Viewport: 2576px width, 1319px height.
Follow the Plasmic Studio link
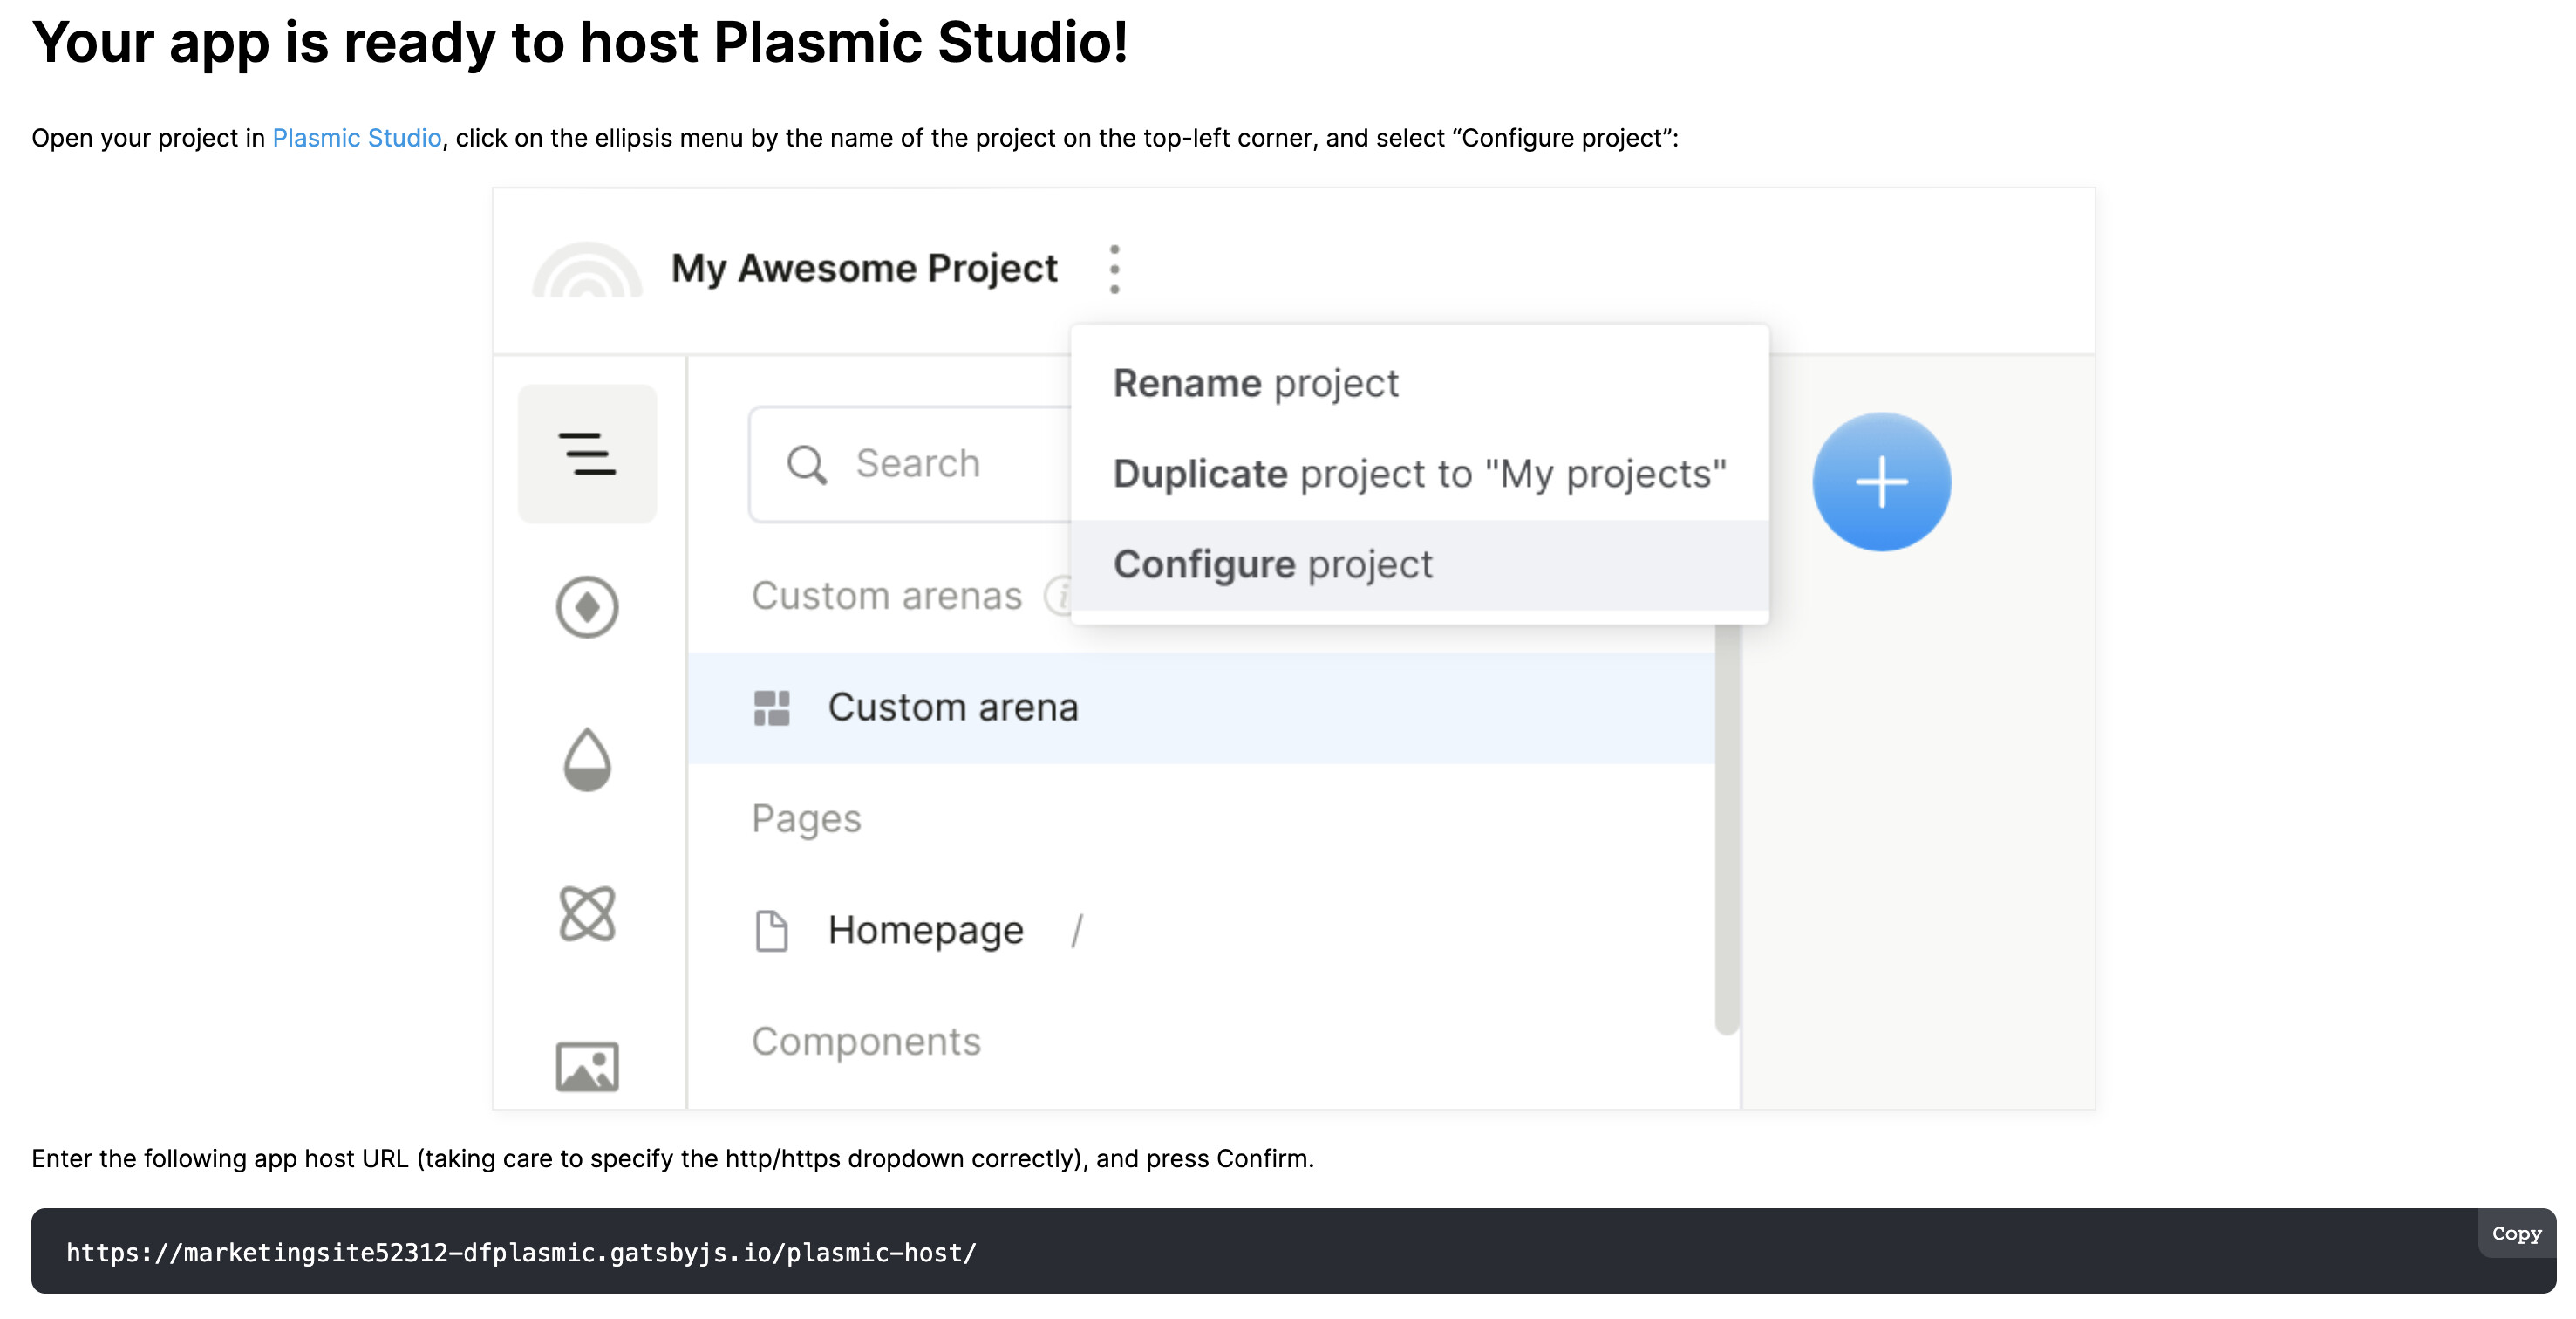[356, 138]
